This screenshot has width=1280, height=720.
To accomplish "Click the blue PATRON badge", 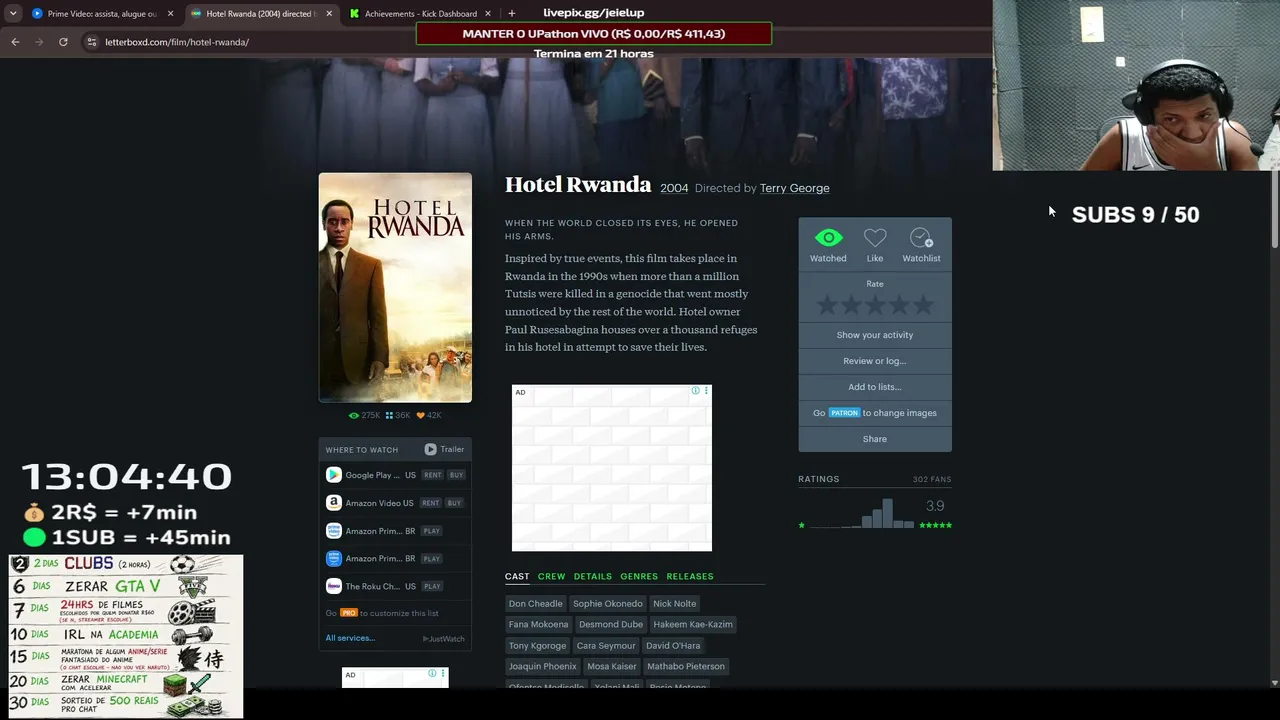I will point(844,413).
